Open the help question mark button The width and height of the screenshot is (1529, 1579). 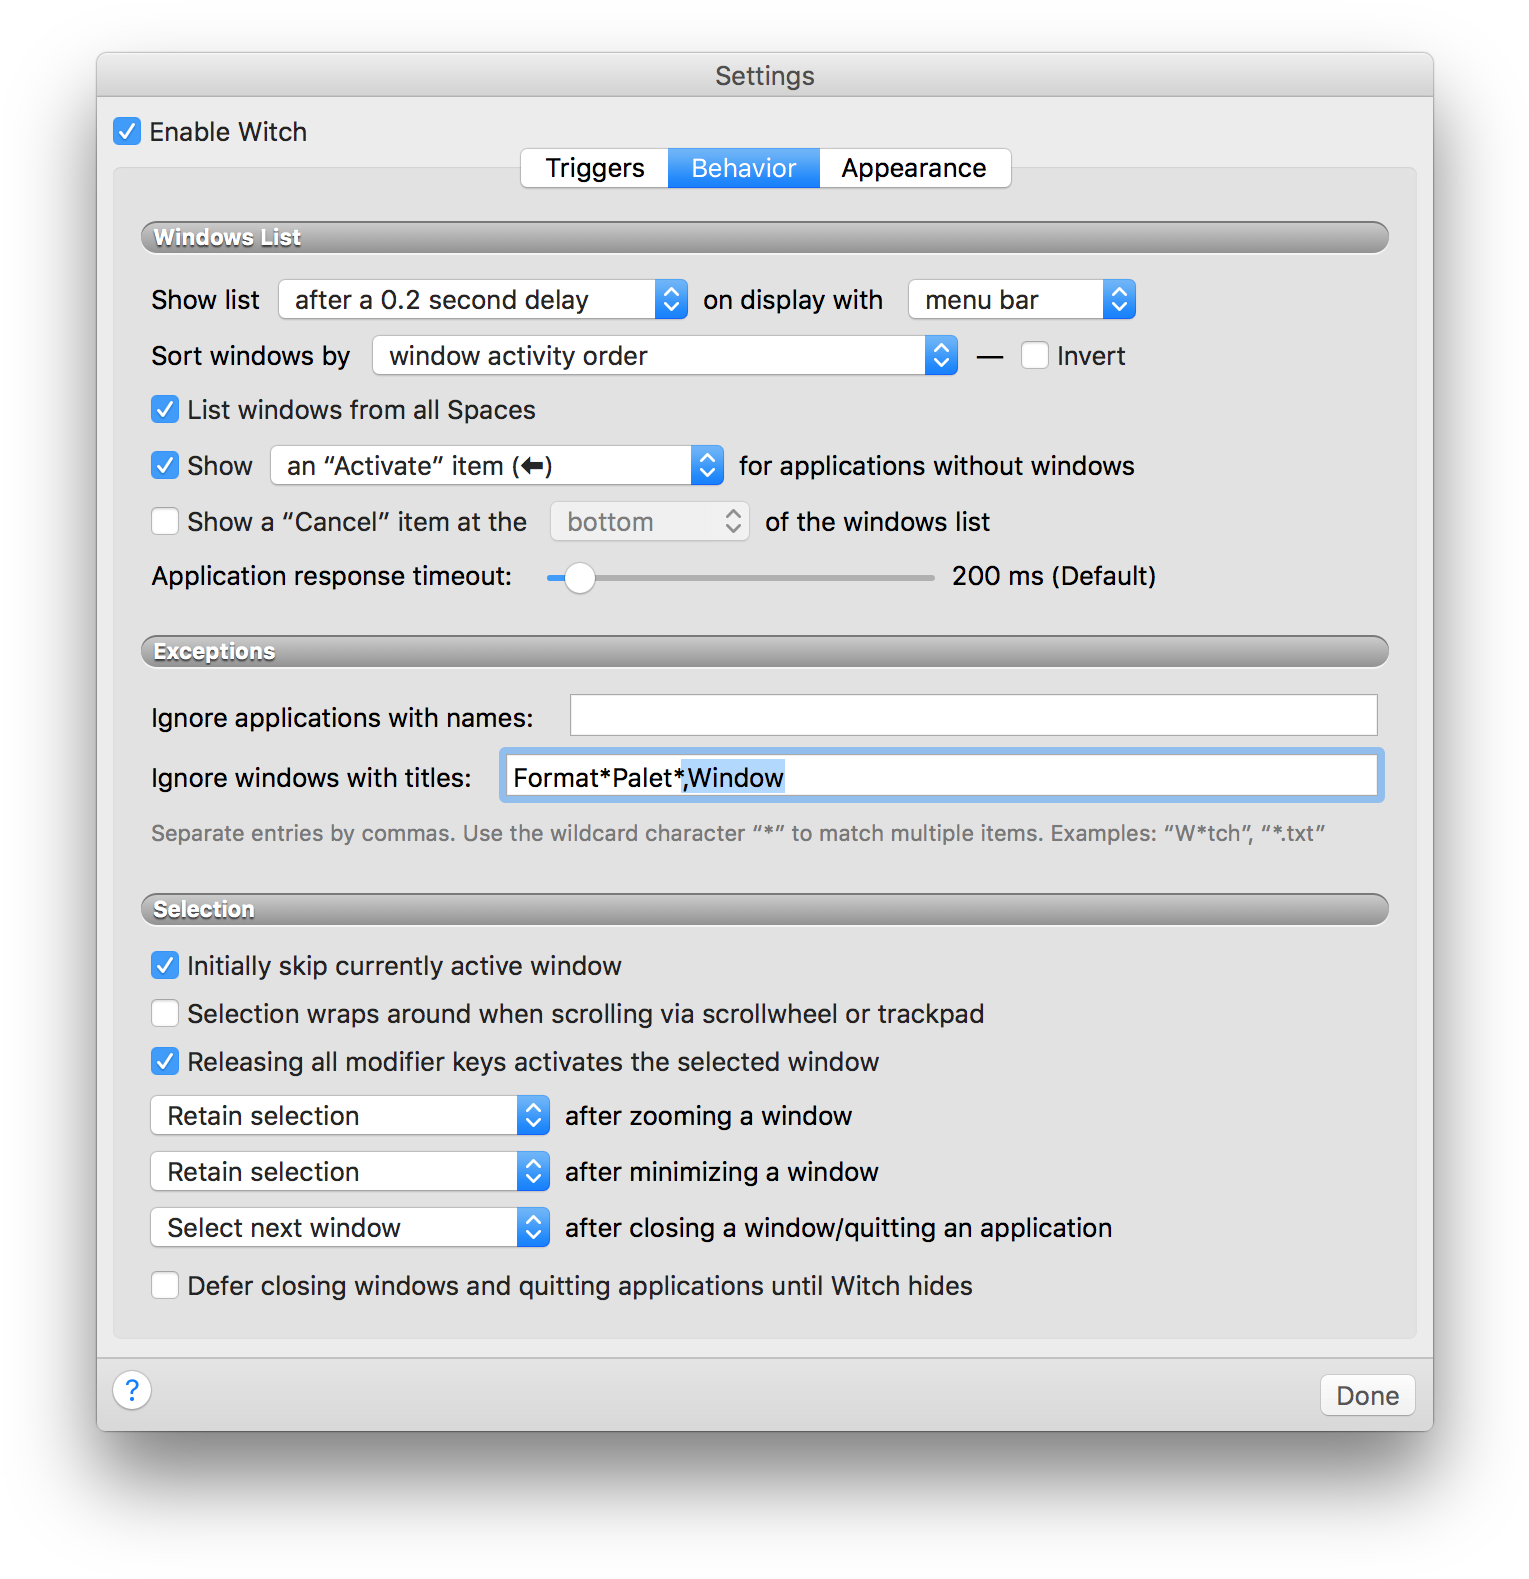point(132,1390)
